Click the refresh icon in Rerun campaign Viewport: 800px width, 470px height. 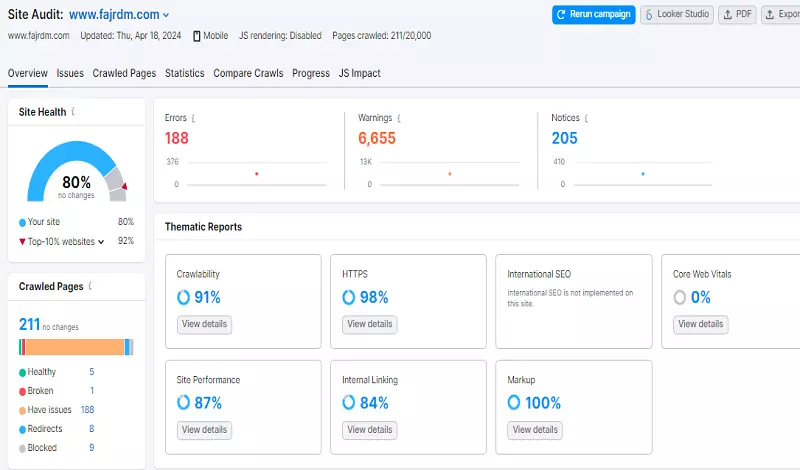tap(561, 14)
